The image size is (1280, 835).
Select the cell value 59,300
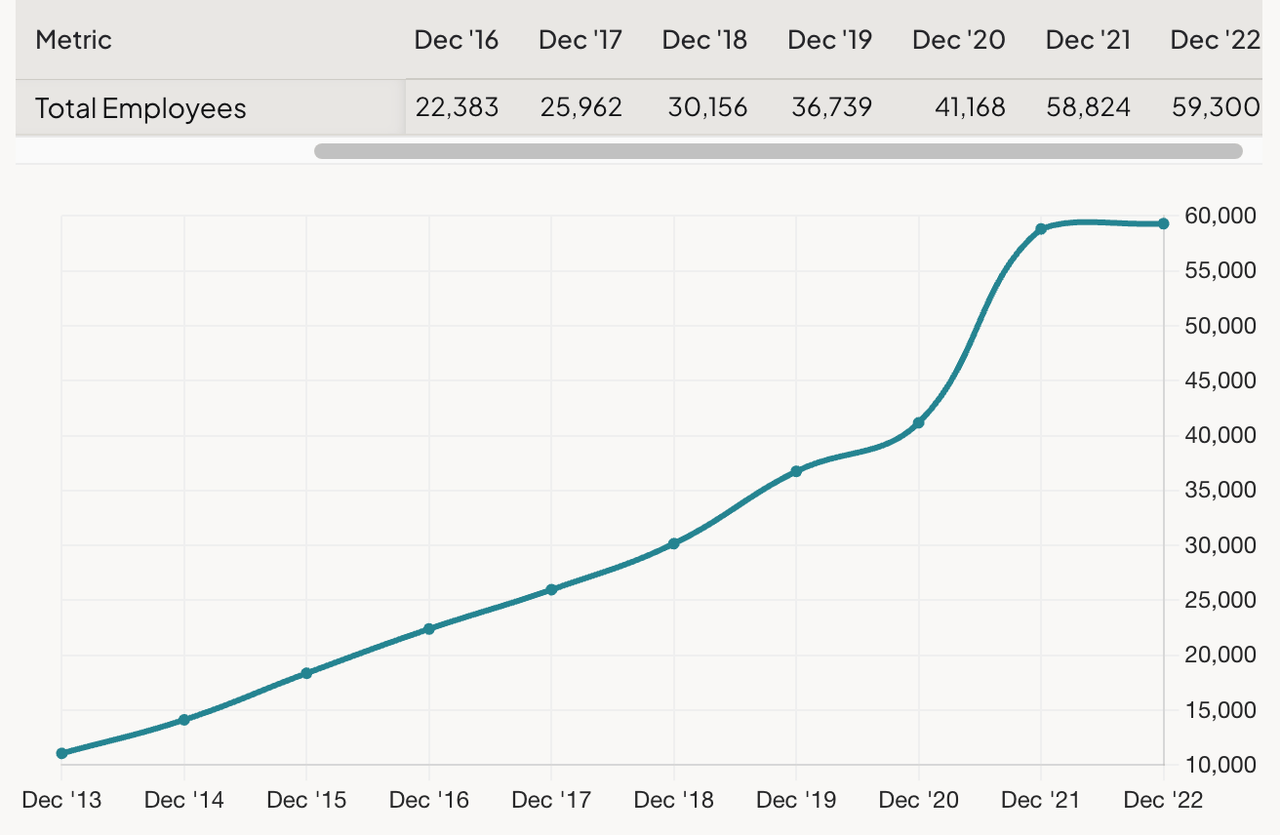tap(1215, 107)
